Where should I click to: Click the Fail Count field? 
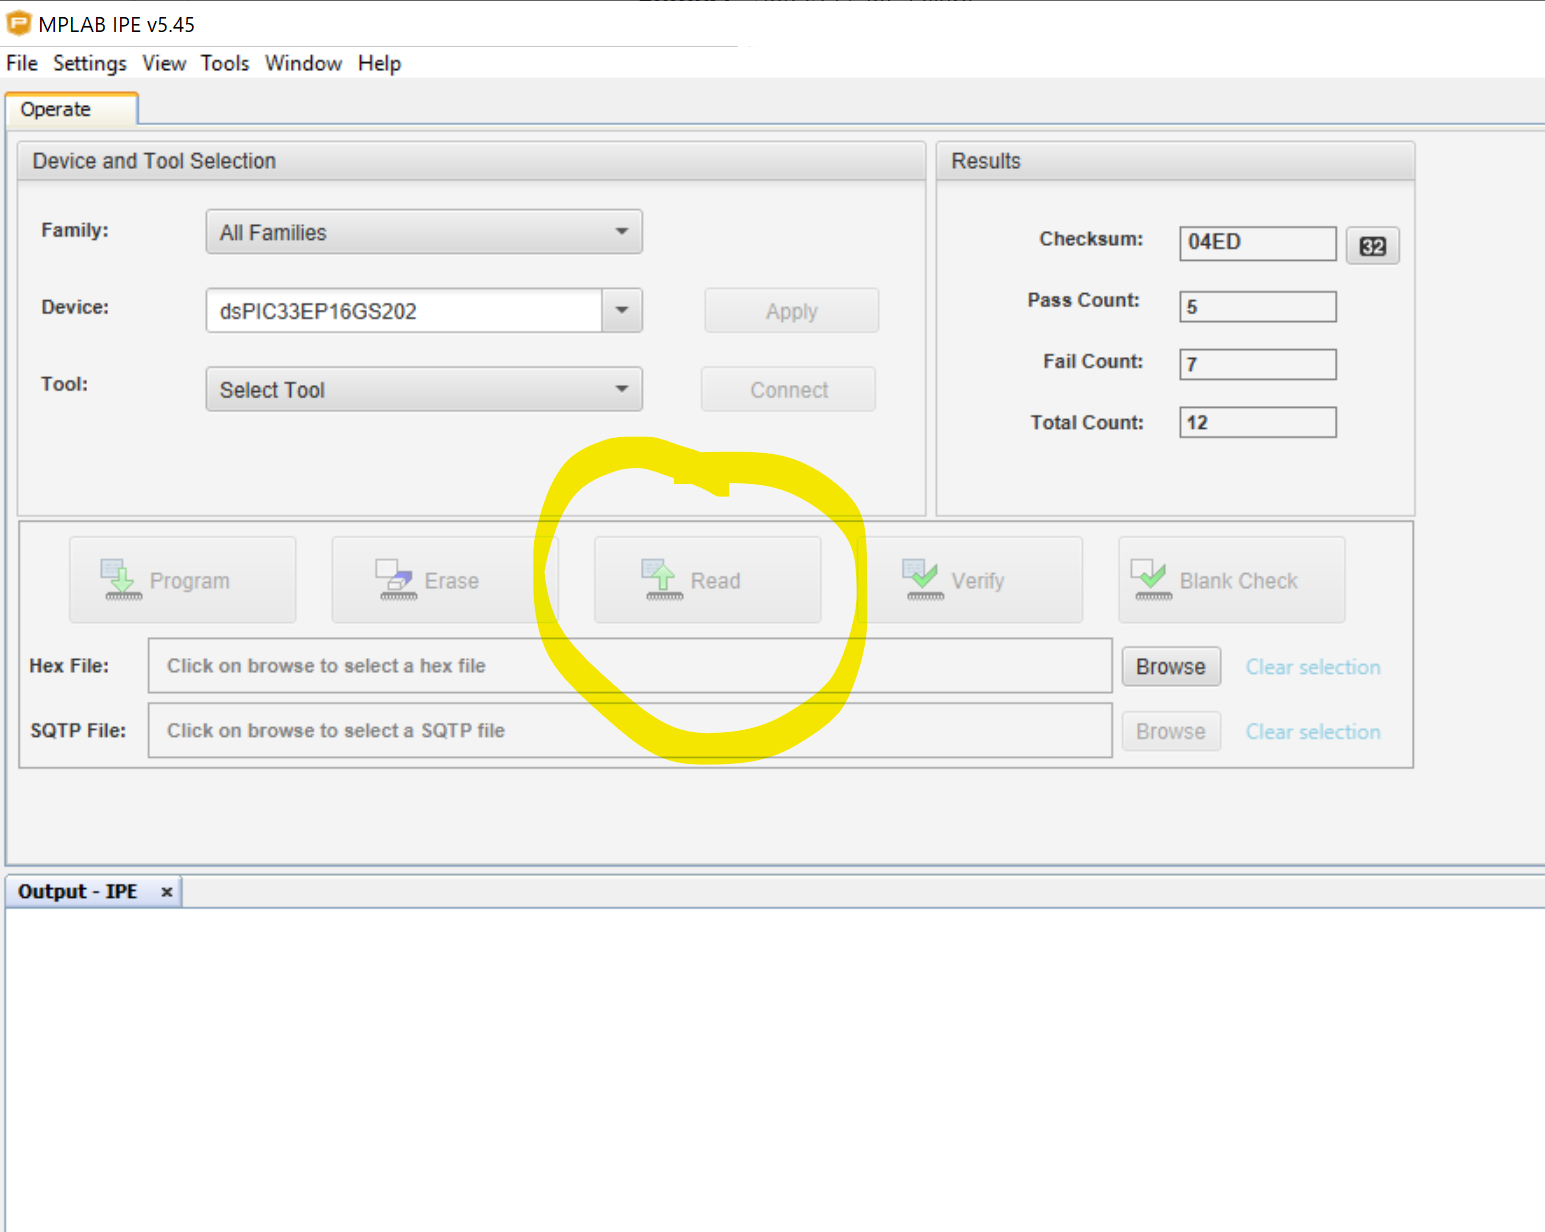tap(1258, 364)
